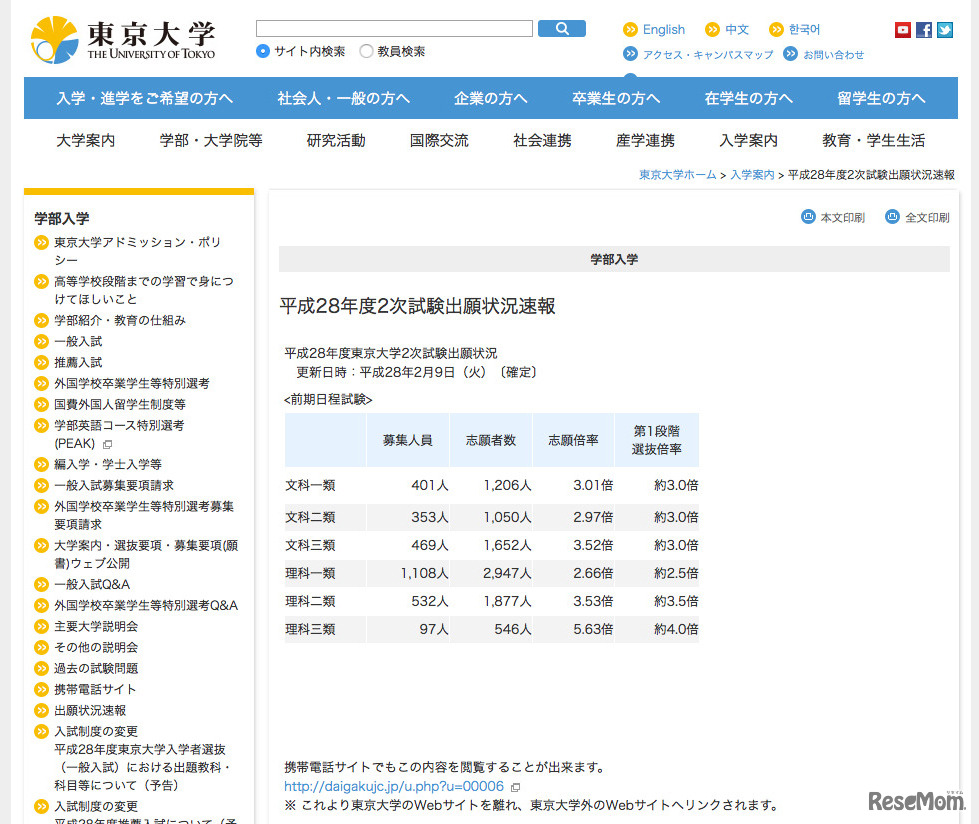This screenshot has height=824, width=979.
Task: Select the サイト内検索 radio button
Action: click(x=262, y=48)
